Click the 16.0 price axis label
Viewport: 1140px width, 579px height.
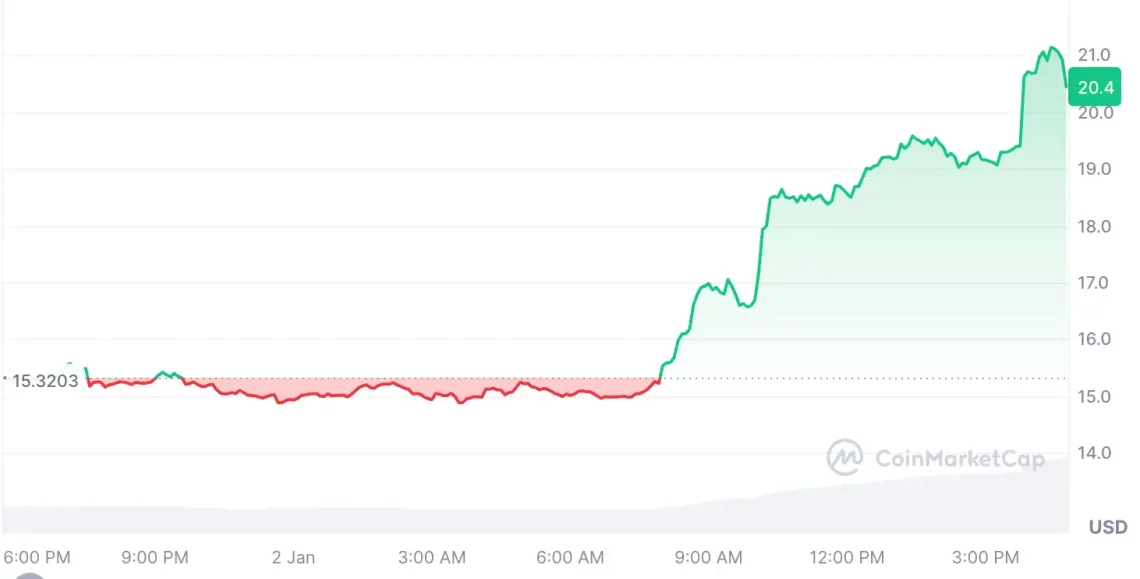1095,339
